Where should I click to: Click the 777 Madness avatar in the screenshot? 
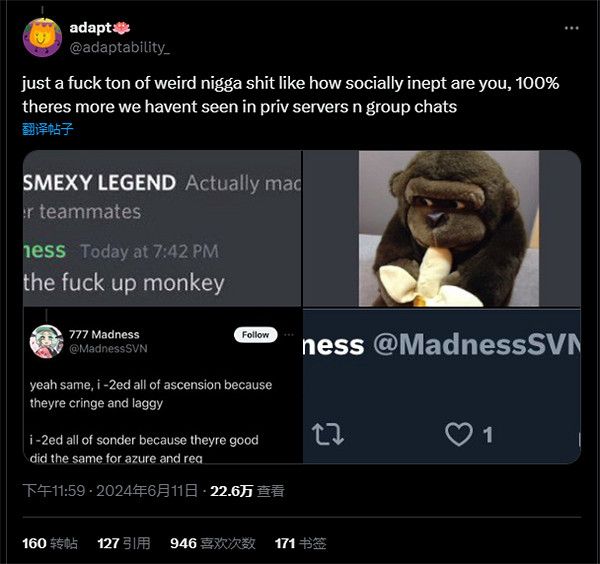tap(47, 340)
